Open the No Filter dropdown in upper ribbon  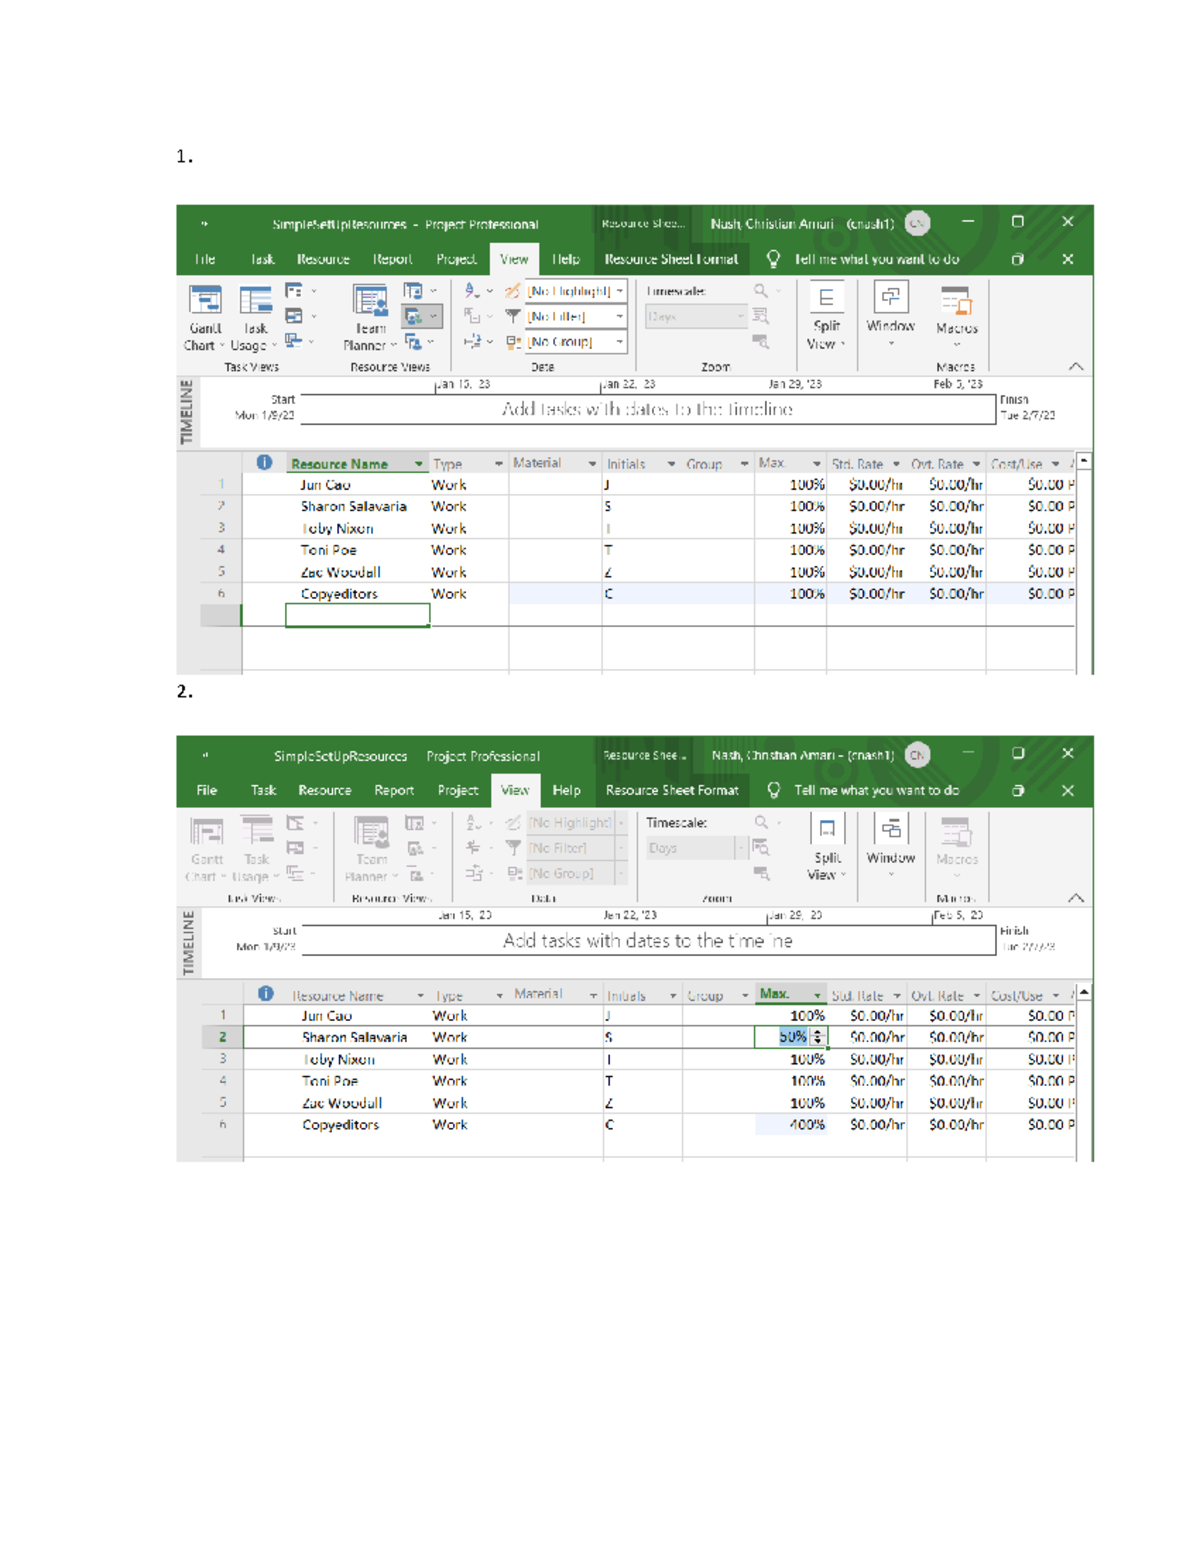620,316
